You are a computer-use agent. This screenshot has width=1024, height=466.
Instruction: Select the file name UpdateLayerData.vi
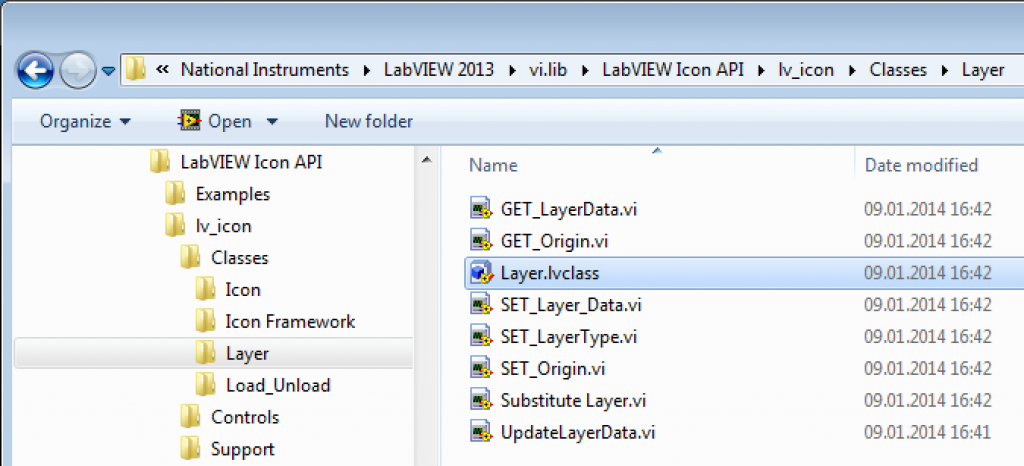[x=577, y=432]
